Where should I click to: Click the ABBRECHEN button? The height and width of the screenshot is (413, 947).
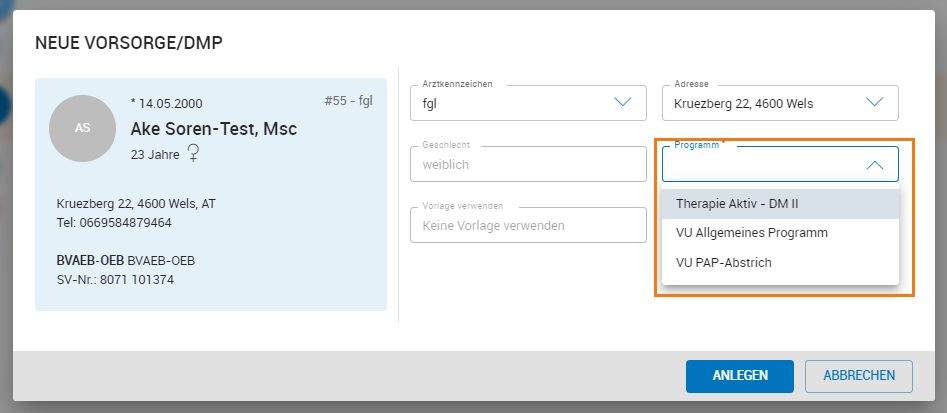click(x=859, y=376)
